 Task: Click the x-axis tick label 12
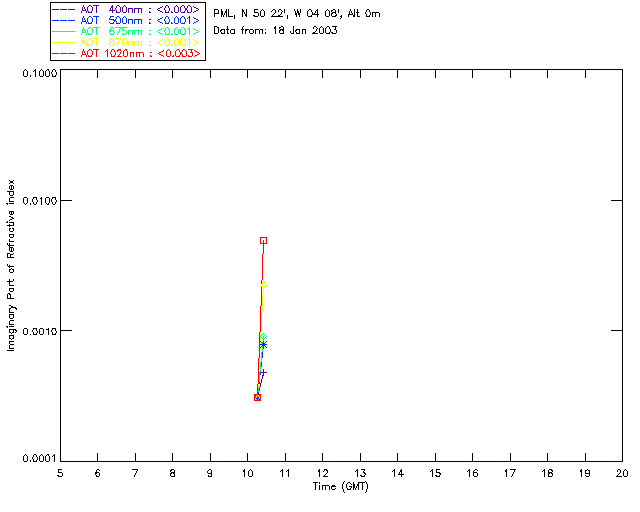pos(322,473)
